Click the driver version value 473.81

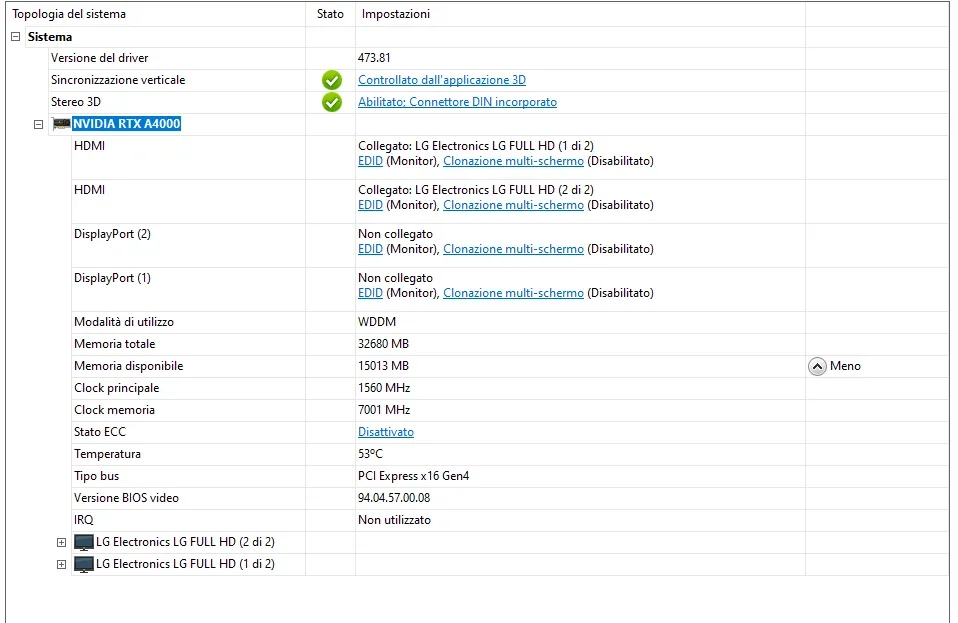click(x=374, y=58)
